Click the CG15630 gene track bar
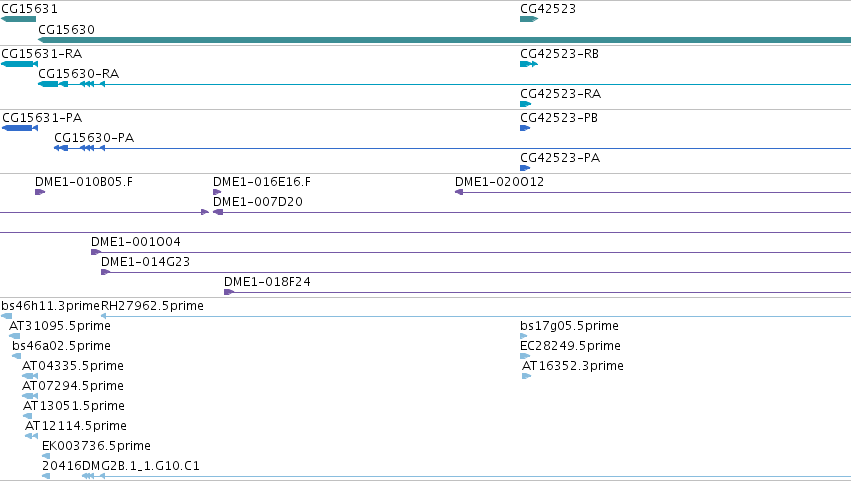The height and width of the screenshot is (481, 851). tap(444, 40)
